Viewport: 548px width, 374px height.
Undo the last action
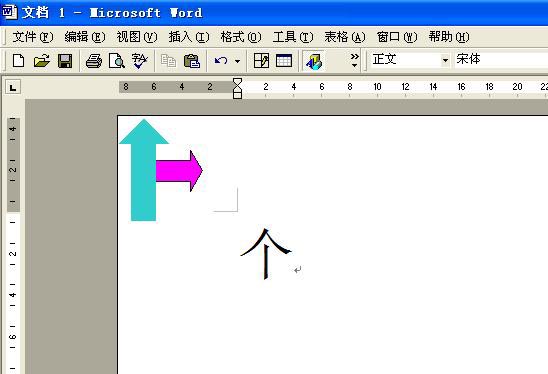[221, 61]
